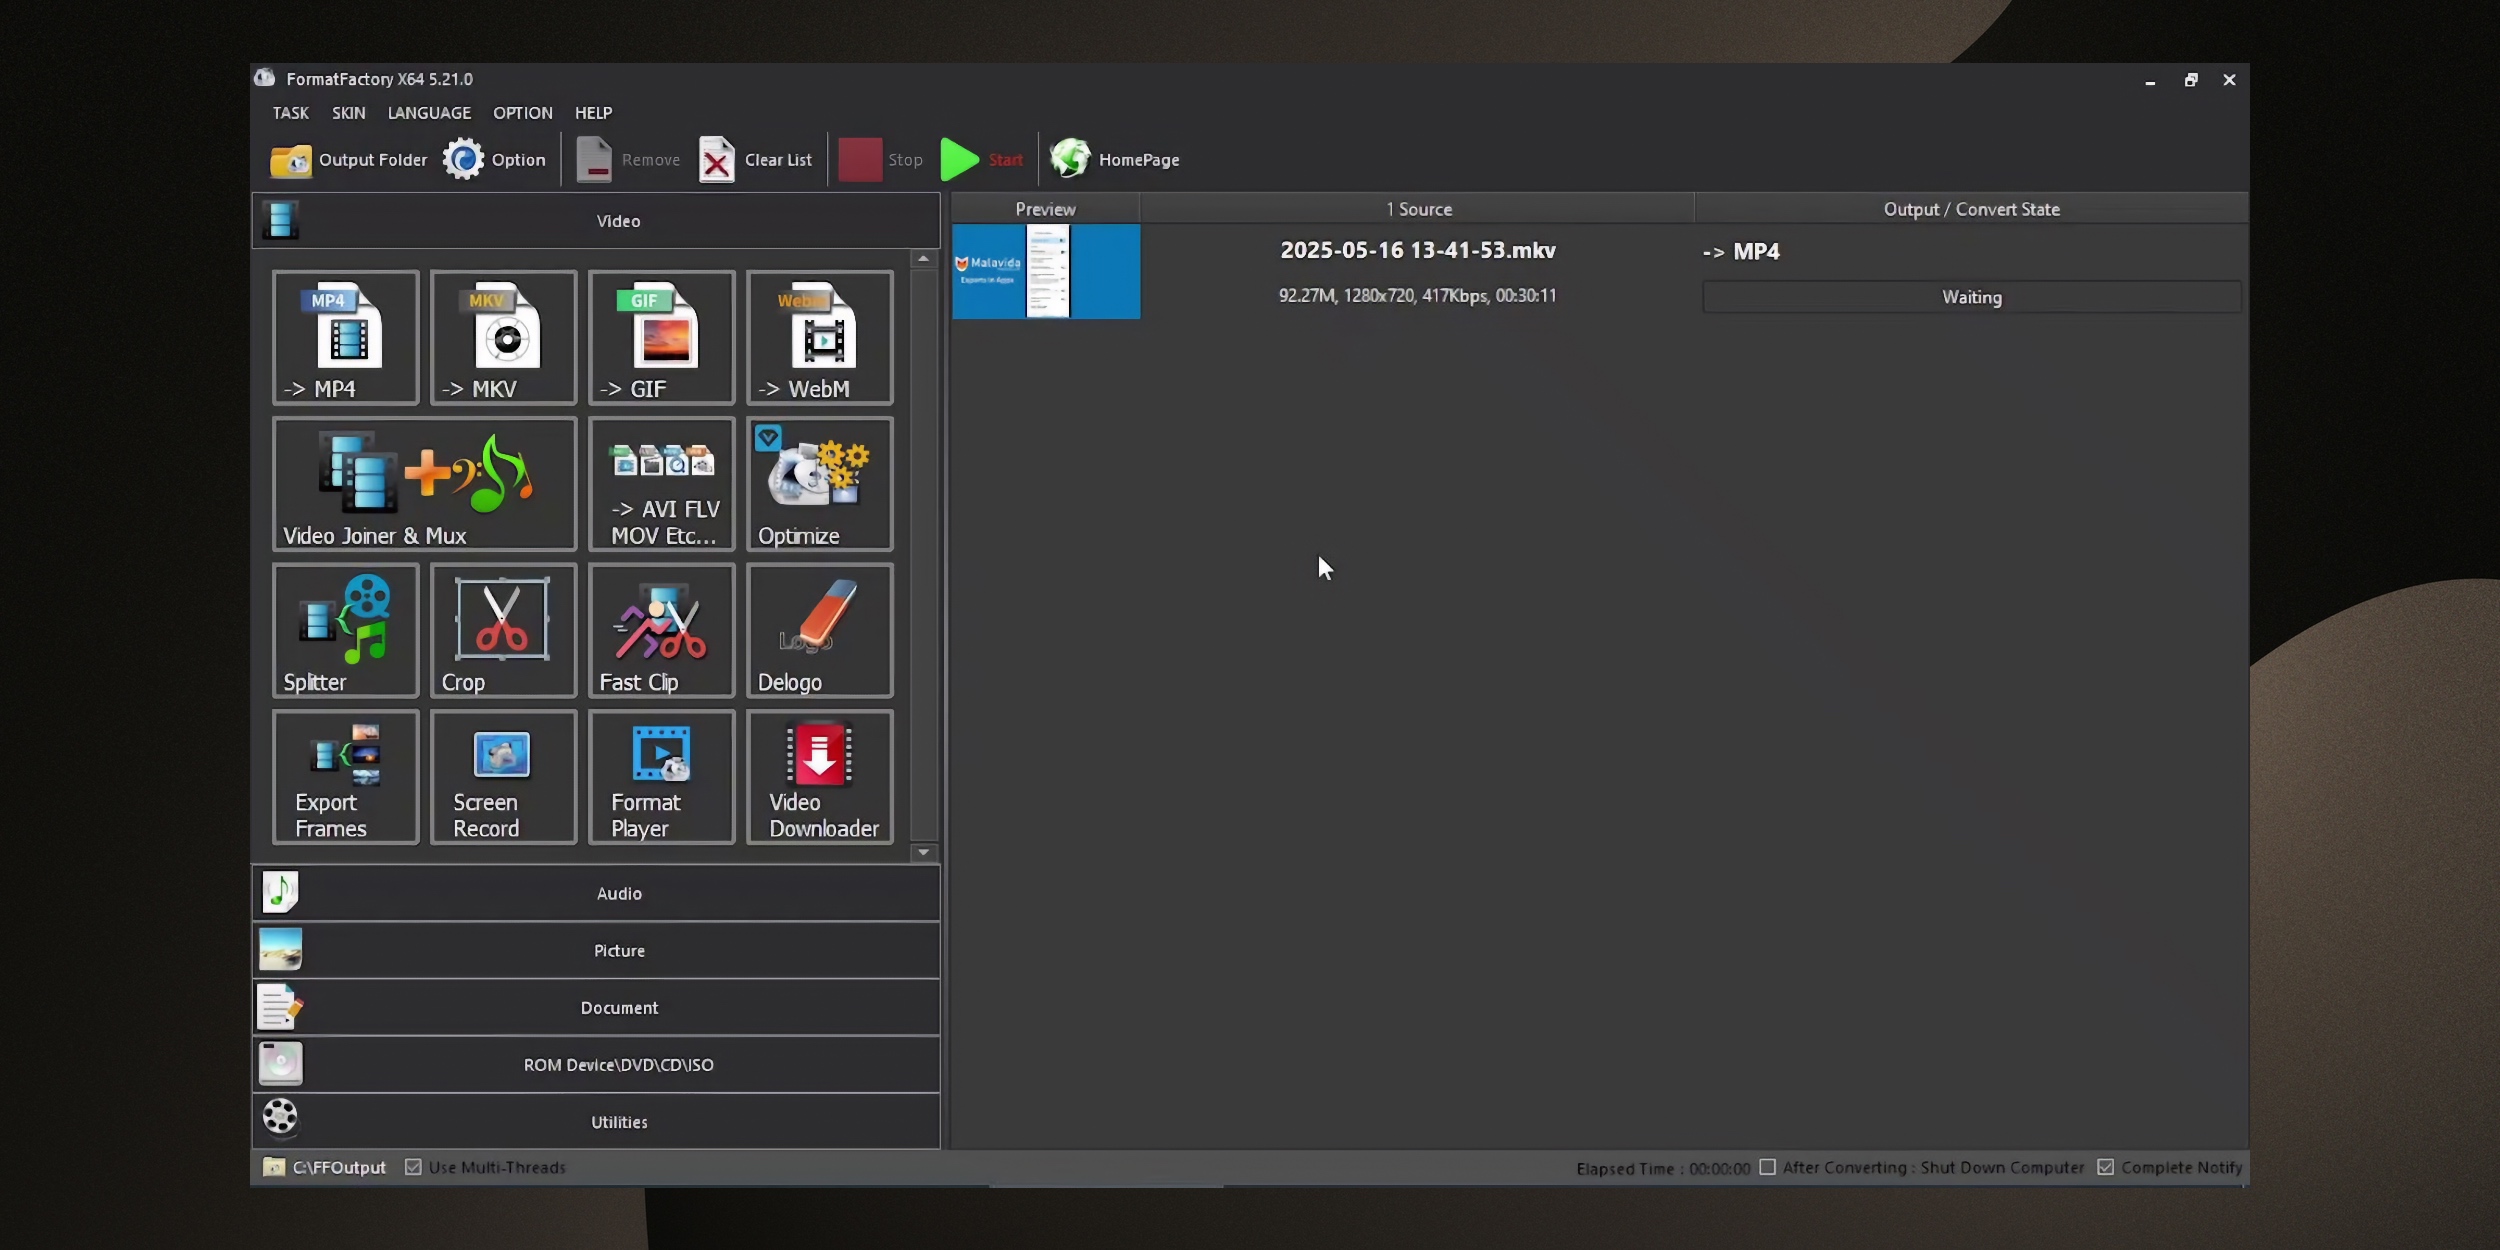Screen dimensions: 2500x1250
Task: Open the HomePage toolbar link
Action: click(x=1114, y=160)
